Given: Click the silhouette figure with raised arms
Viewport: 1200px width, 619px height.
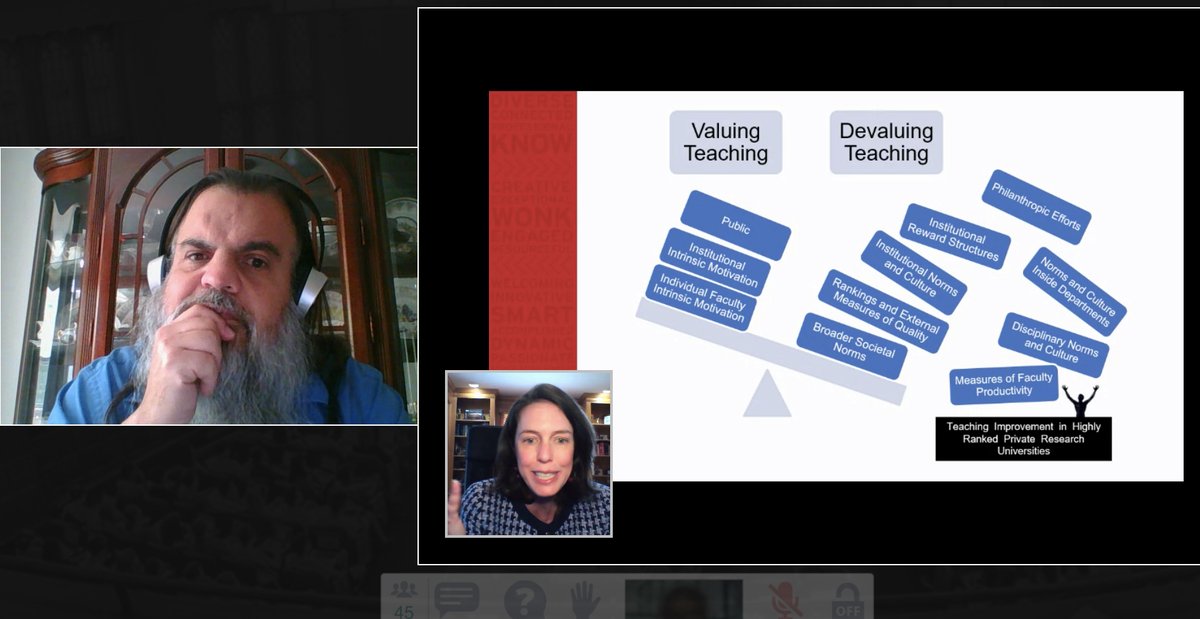Looking at the screenshot, I should point(1080,401).
